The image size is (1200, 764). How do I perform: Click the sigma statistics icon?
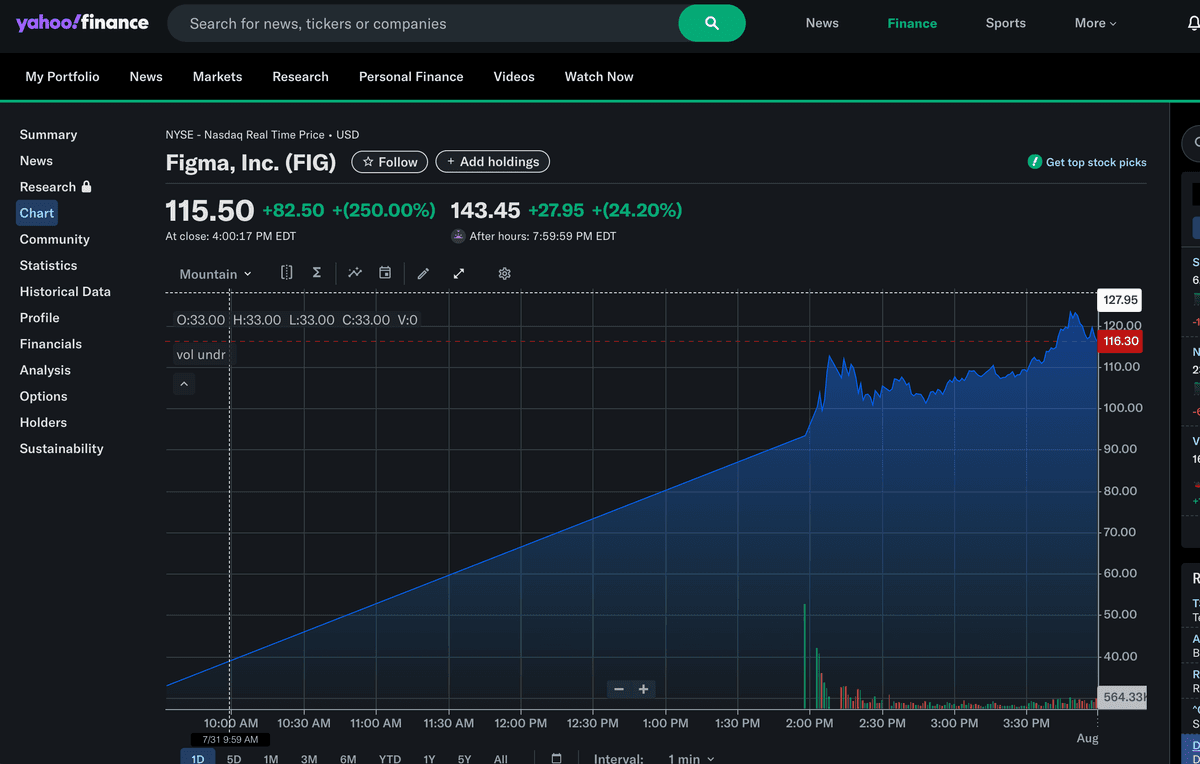(316, 273)
